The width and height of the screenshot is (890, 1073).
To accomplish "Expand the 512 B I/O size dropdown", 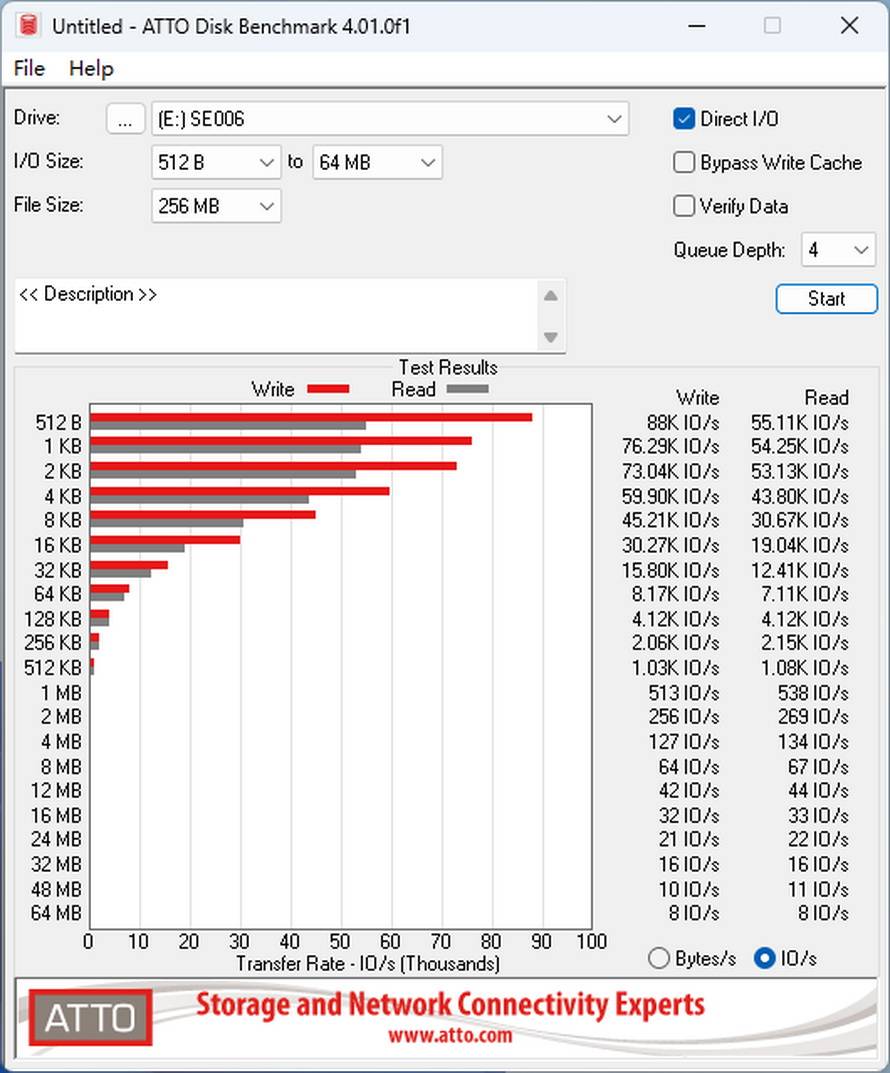I will pos(216,163).
